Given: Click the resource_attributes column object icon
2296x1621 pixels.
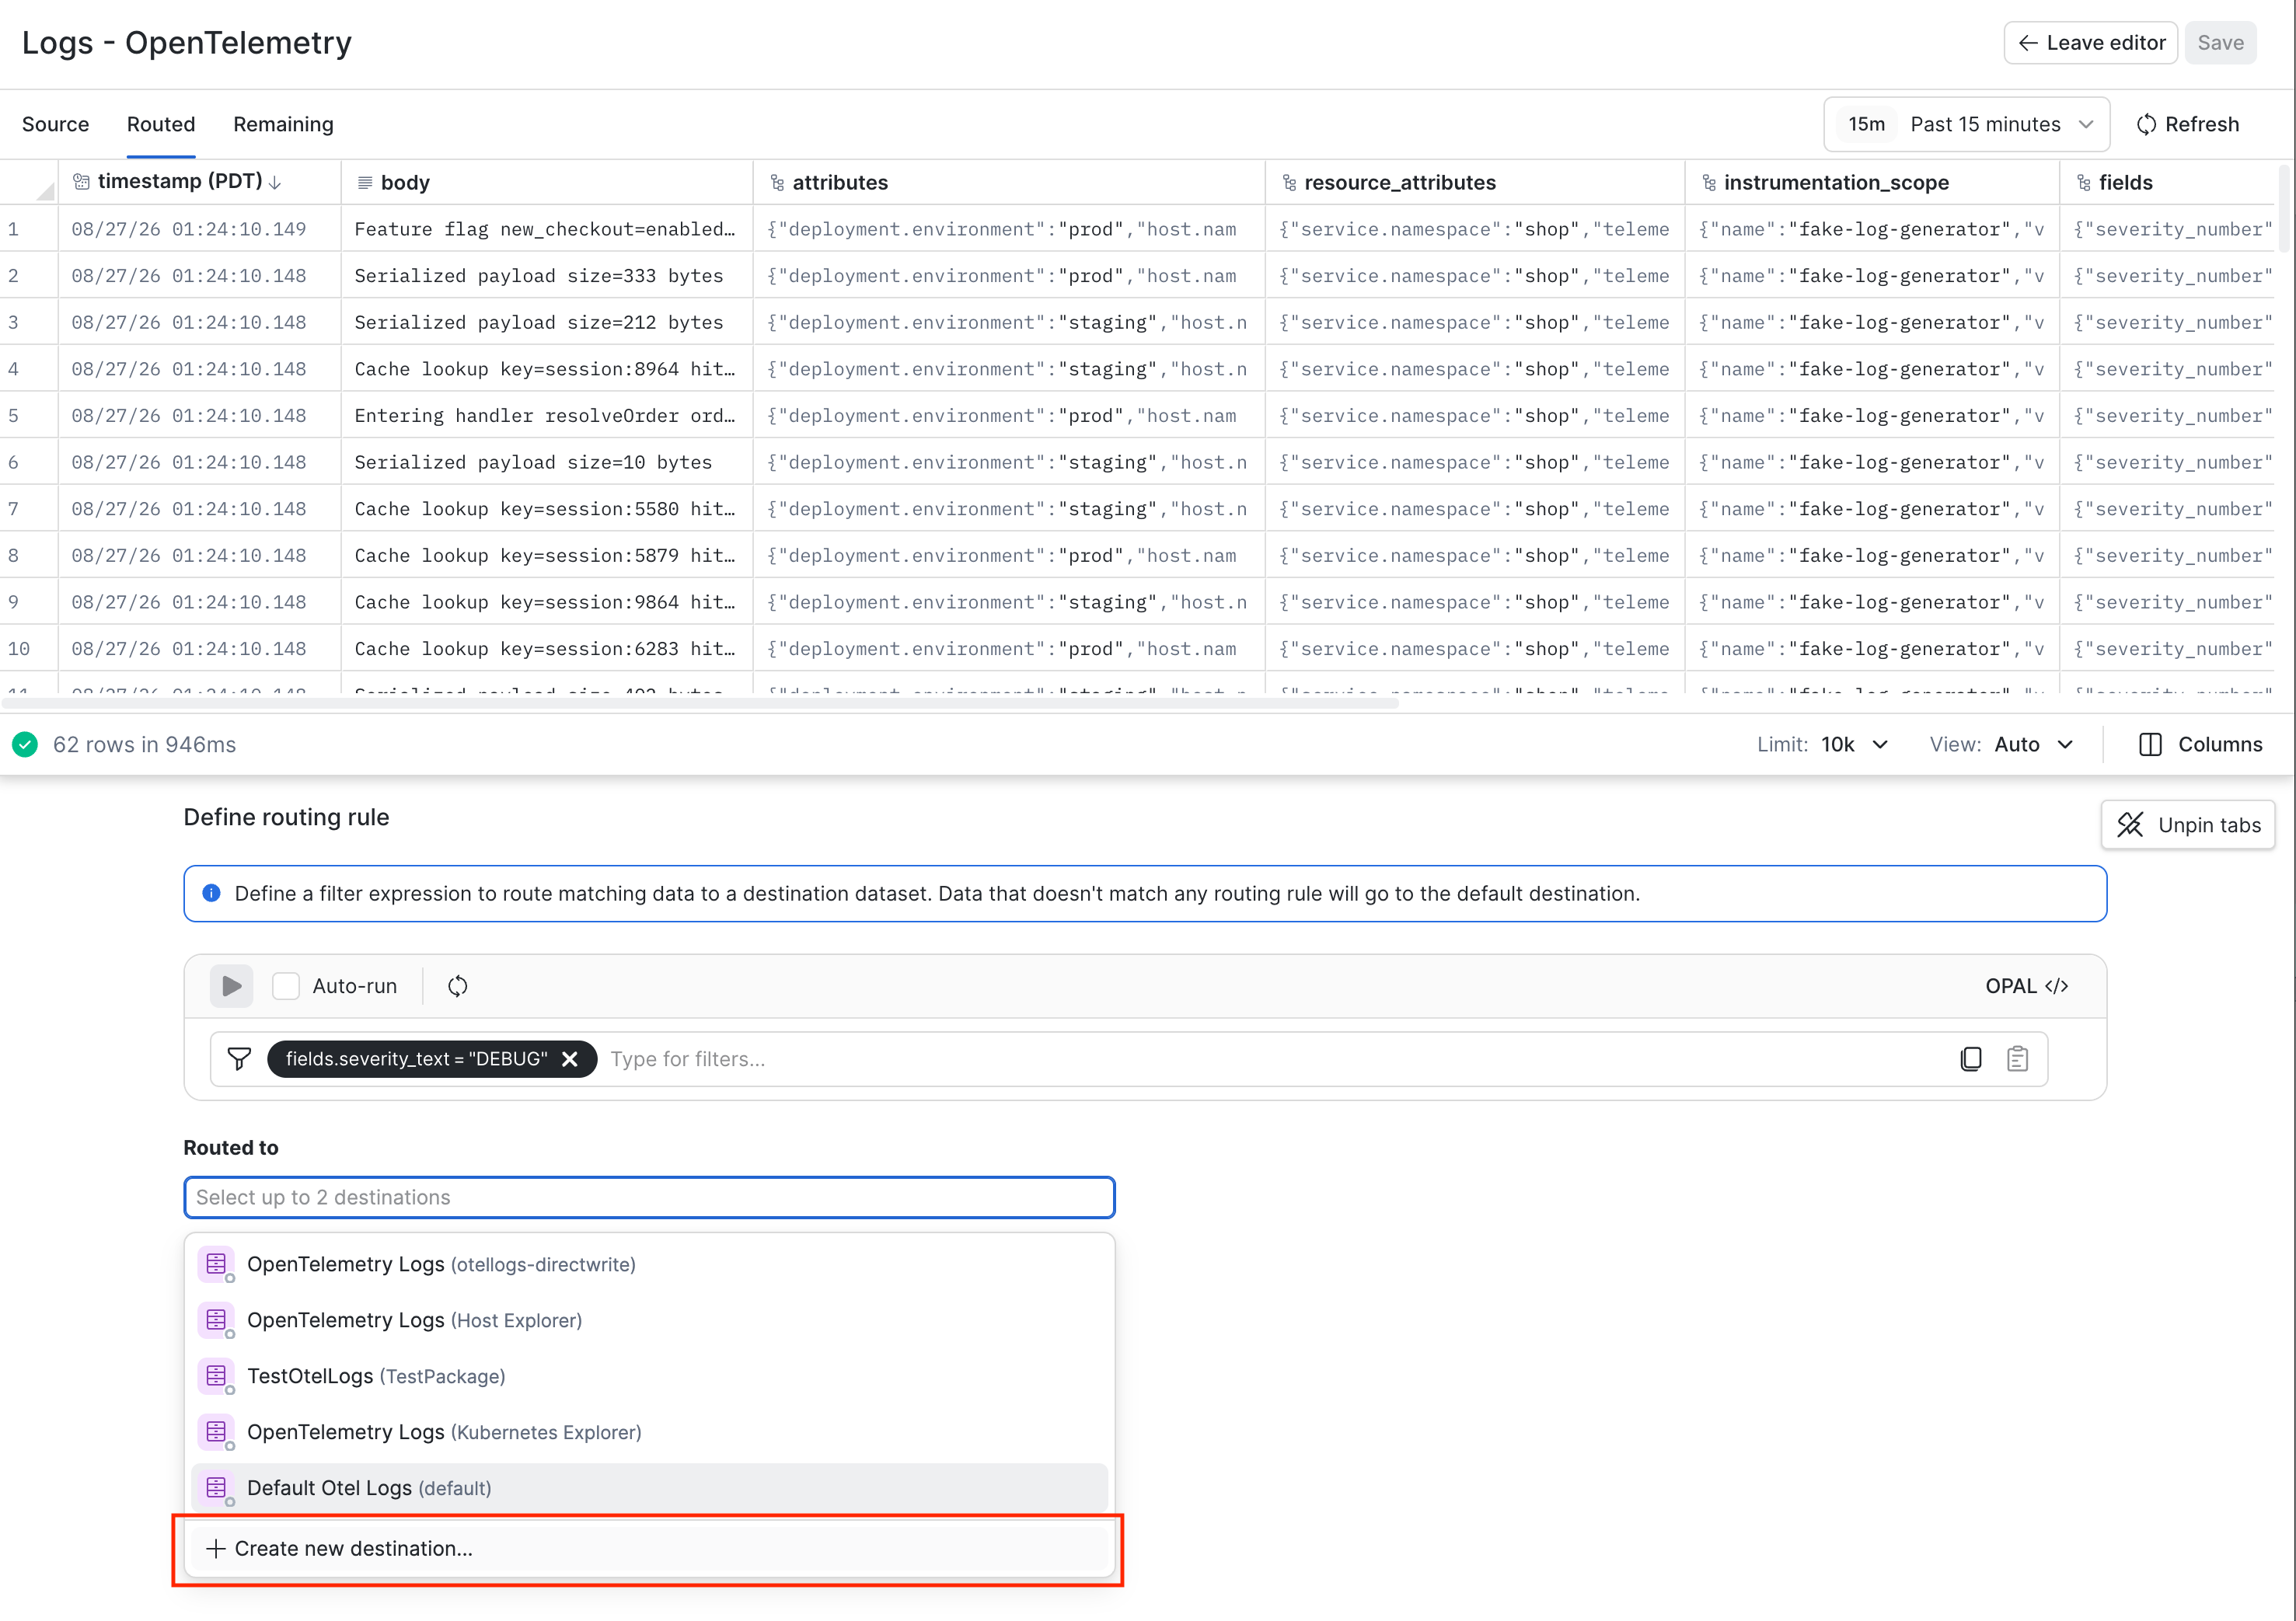Looking at the screenshot, I should pos(1289,183).
